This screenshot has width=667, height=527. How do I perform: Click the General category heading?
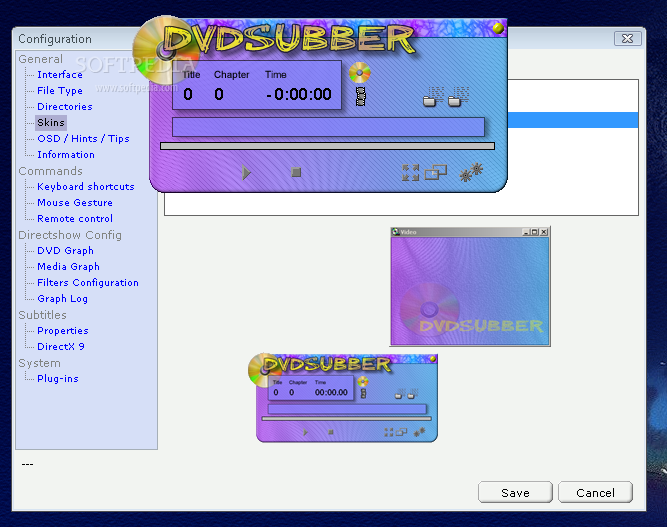click(40, 59)
